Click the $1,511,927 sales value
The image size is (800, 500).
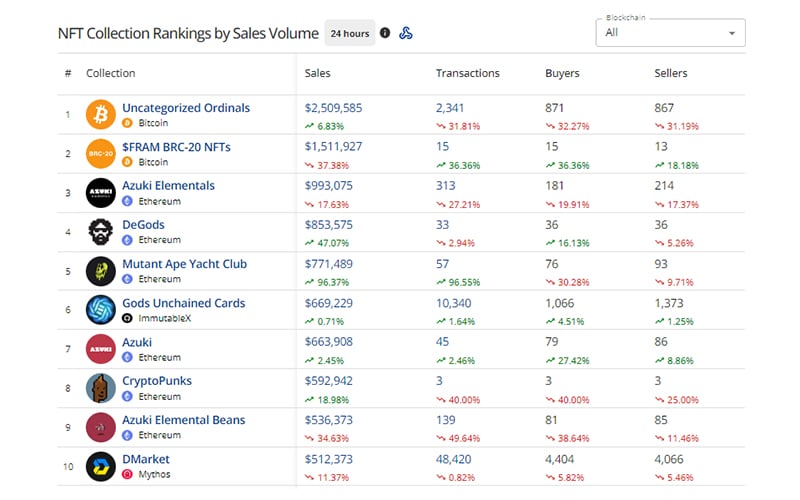pyautogui.click(x=334, y=147)
